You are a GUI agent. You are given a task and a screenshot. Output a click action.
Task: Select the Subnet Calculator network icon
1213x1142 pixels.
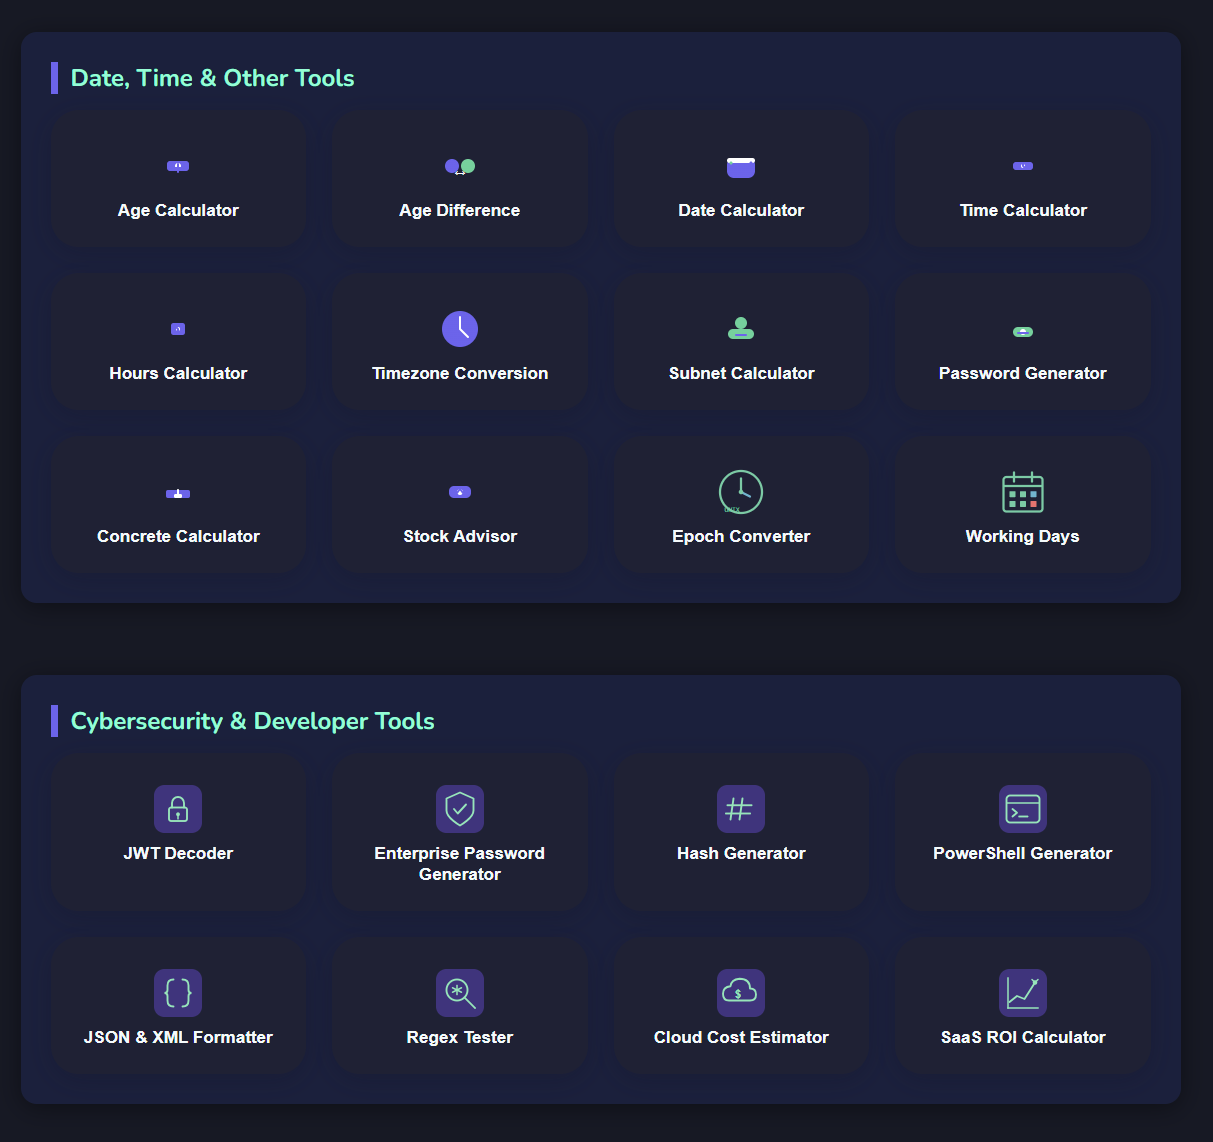pyautogui.click(x=740, y=328)
